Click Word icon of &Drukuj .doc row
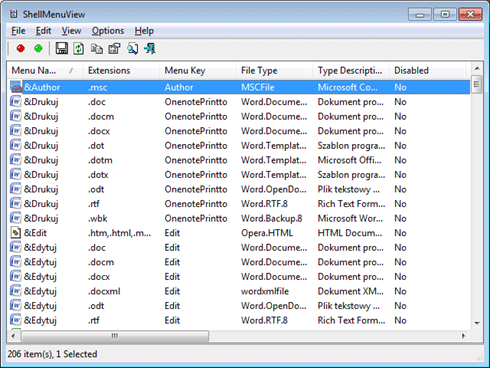 [x=16, y=101]
